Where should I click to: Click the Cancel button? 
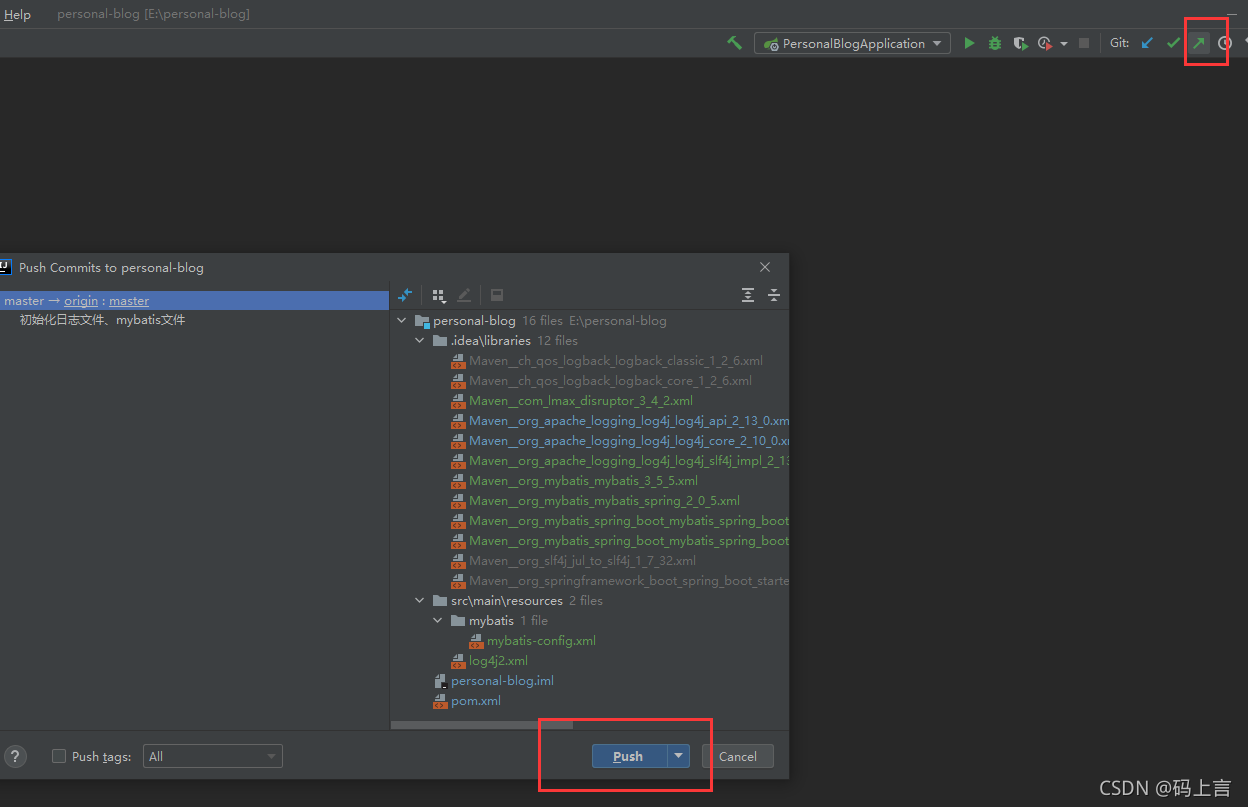click(x=738, y=756)
